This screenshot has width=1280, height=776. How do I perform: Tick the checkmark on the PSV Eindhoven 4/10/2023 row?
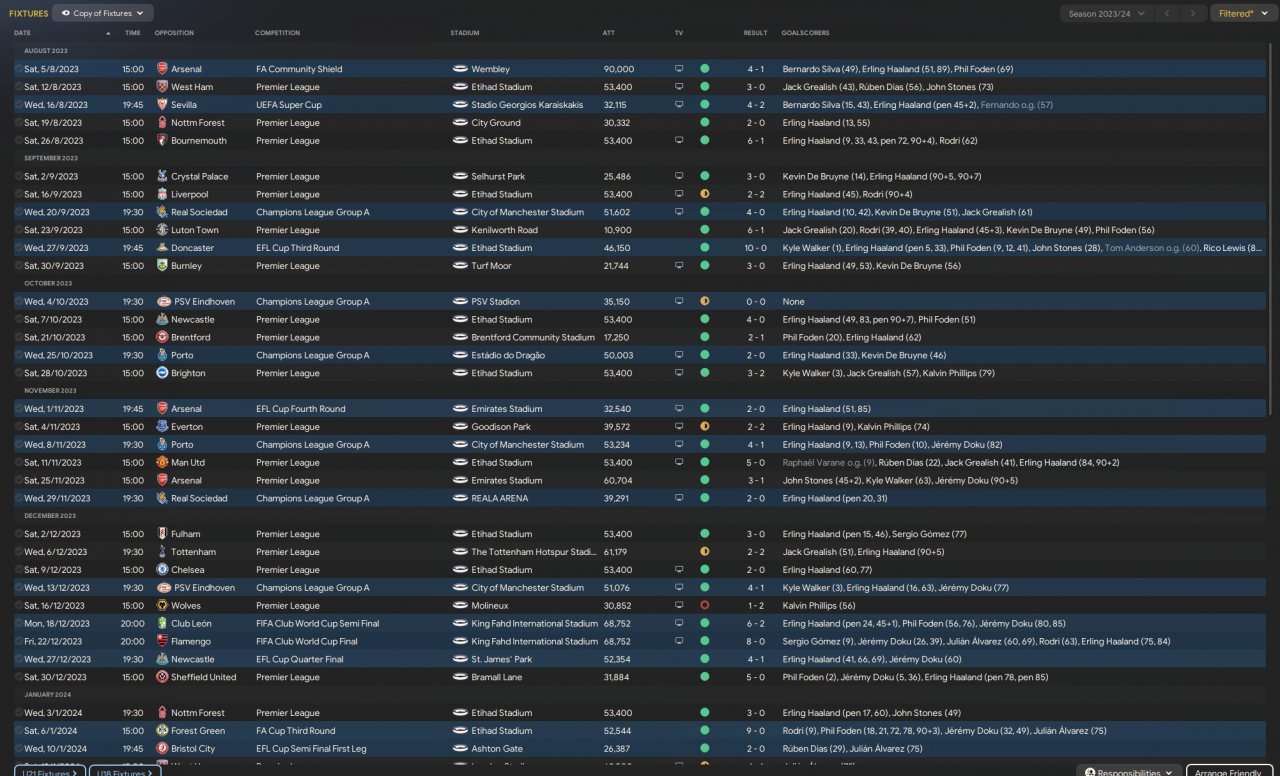(18, 302)
